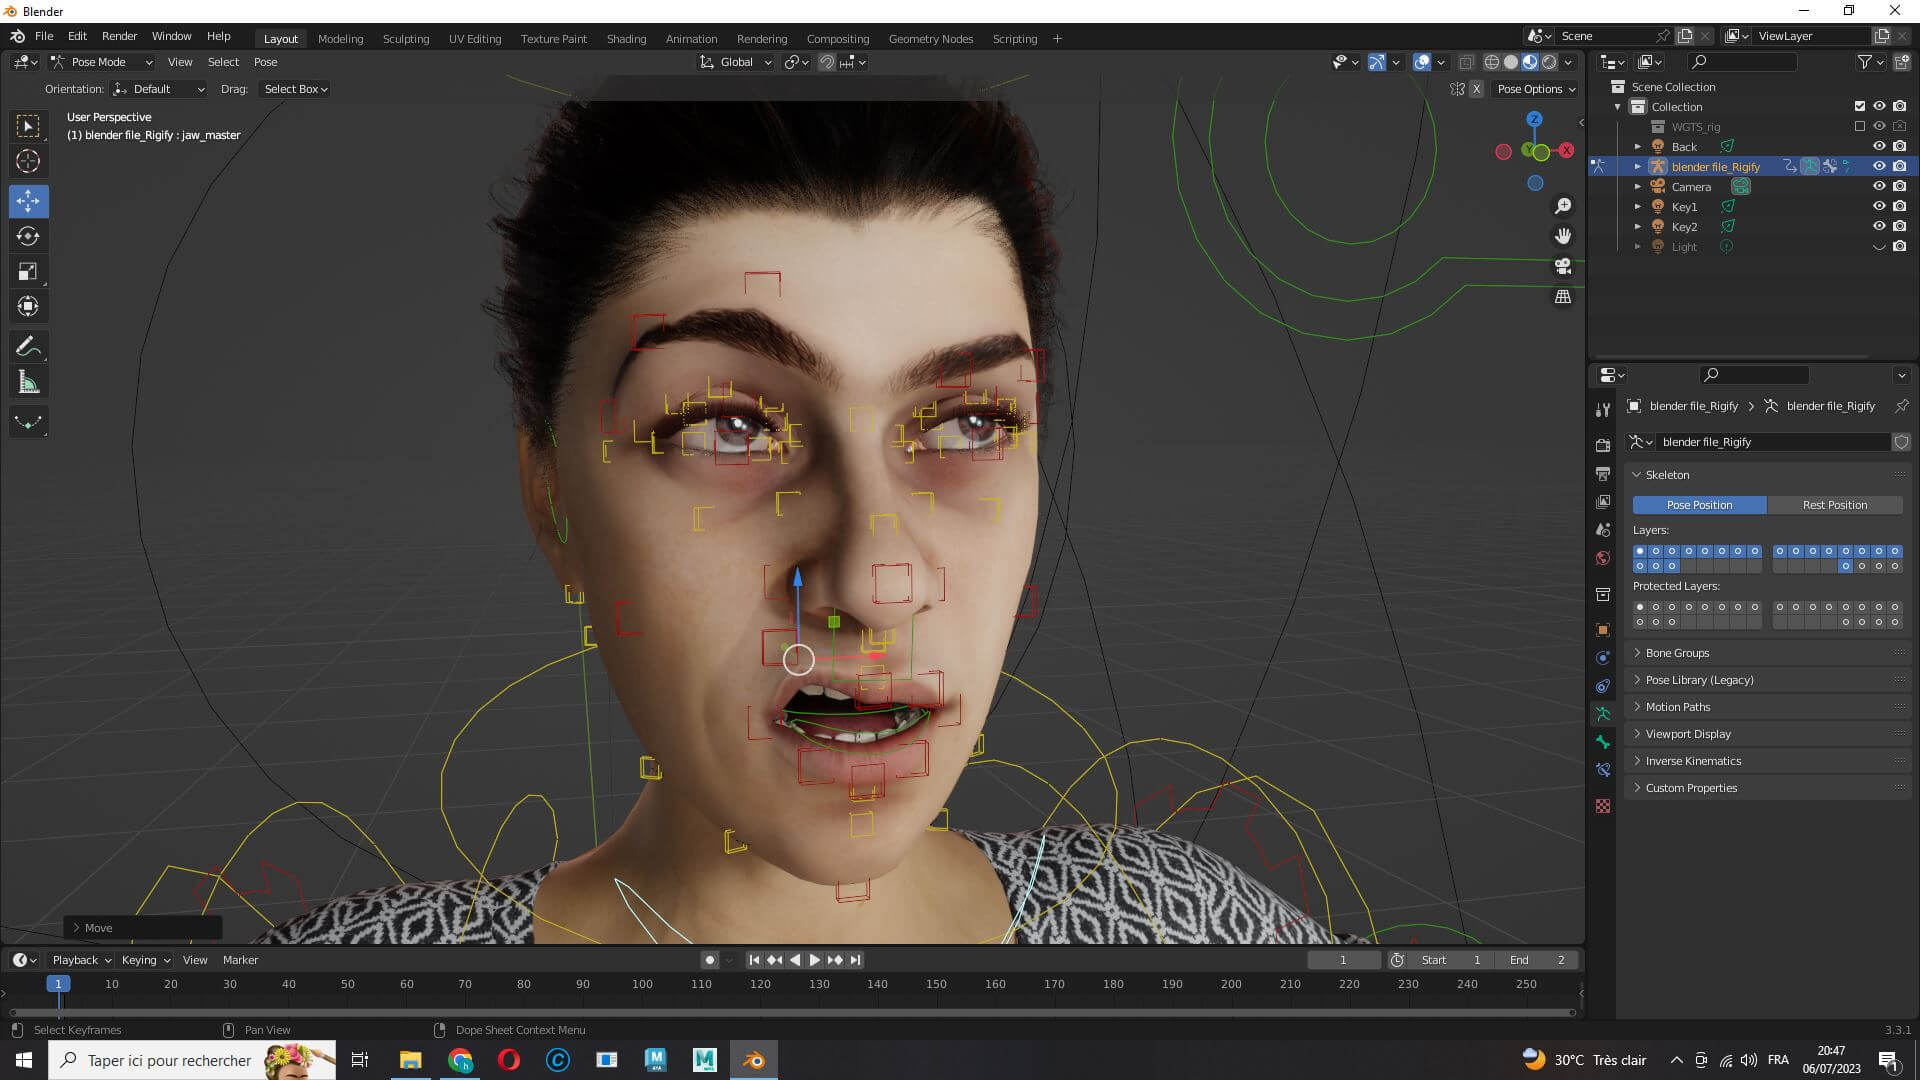Screen dimensions: 1920x1080
Task: Expand the Bone Groups panel
Action: point(1677,653)
